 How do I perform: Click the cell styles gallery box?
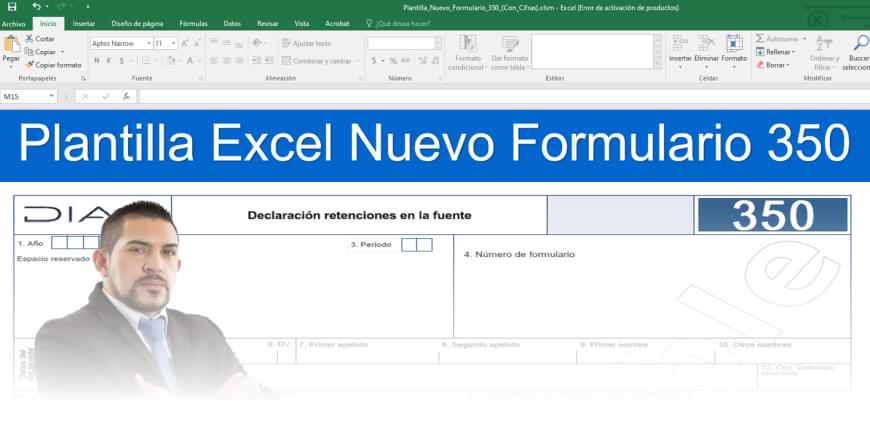[x=593, y=52]
